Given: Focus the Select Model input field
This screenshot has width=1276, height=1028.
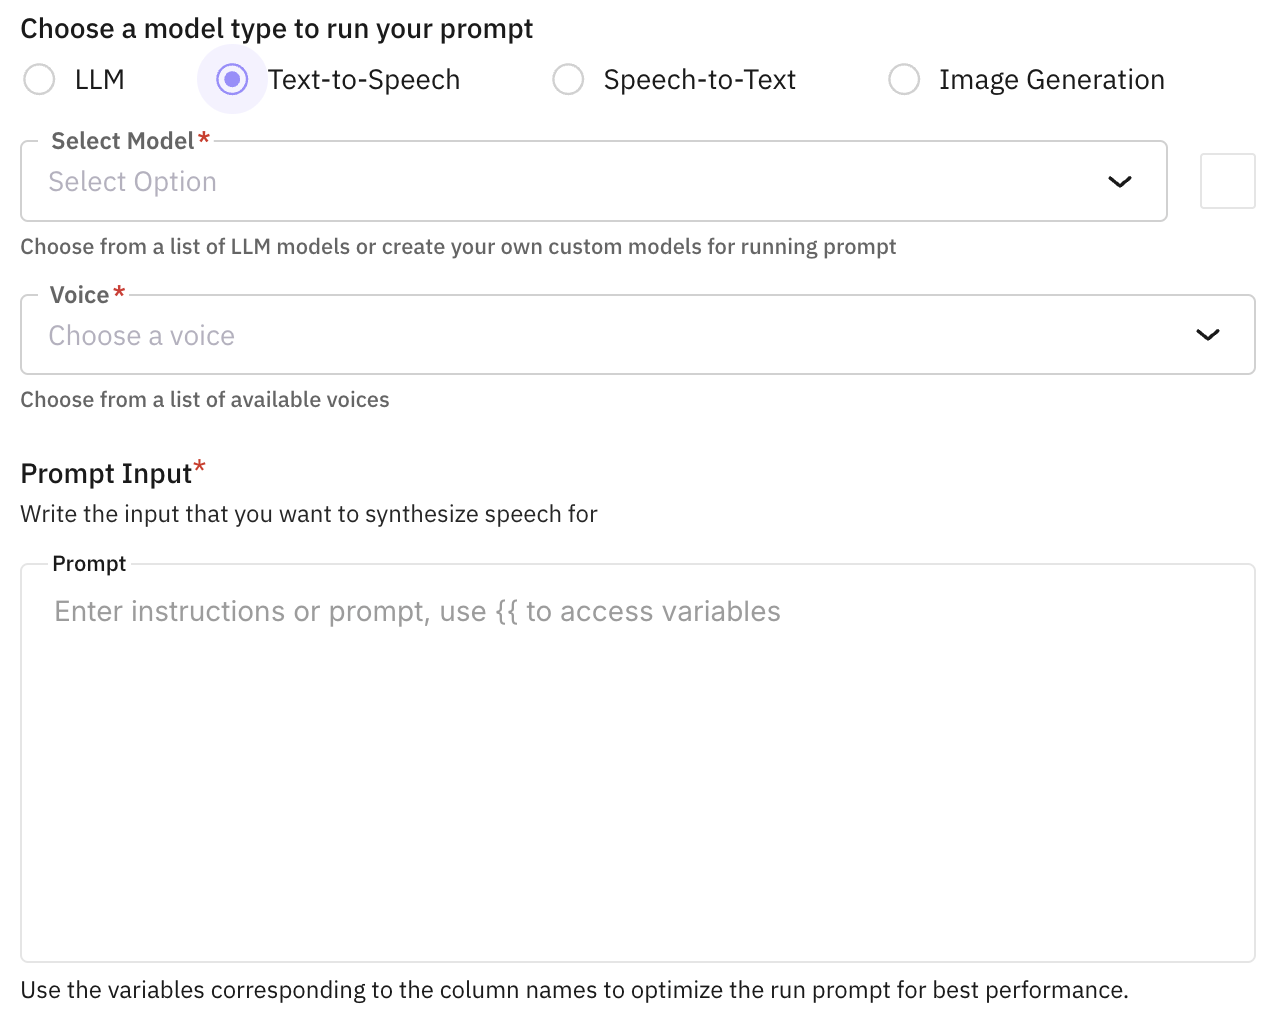Looking at the screenshot, I should (400, 181).
